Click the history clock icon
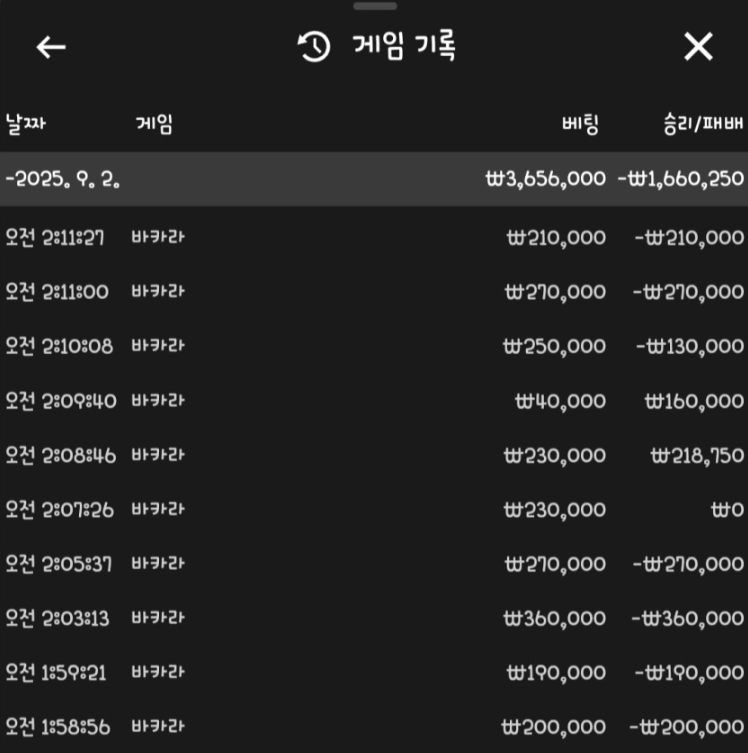Image resolution: width=748 pixels, height=753 pixels. 314,47
